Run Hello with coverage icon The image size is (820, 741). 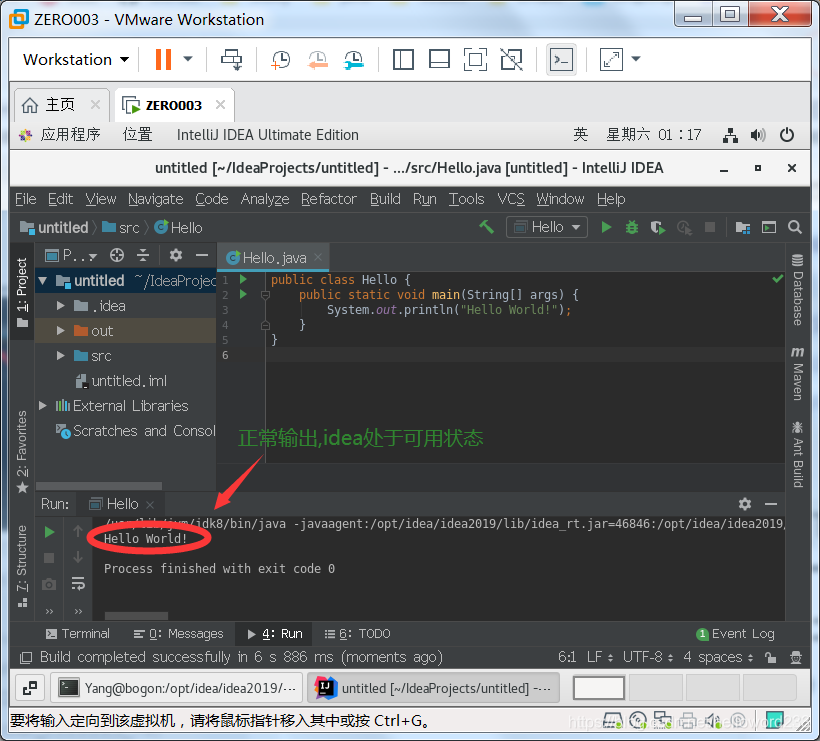(657, 227)
